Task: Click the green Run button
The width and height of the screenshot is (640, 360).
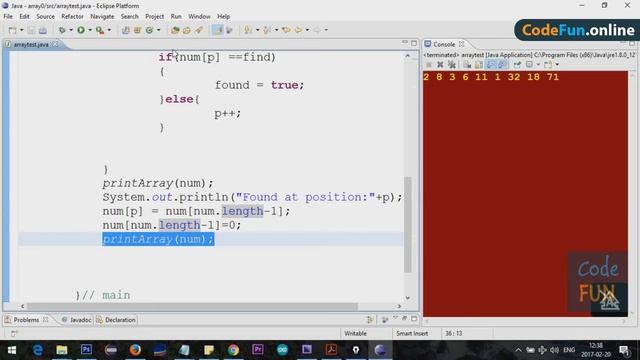Action: (81, 30)
